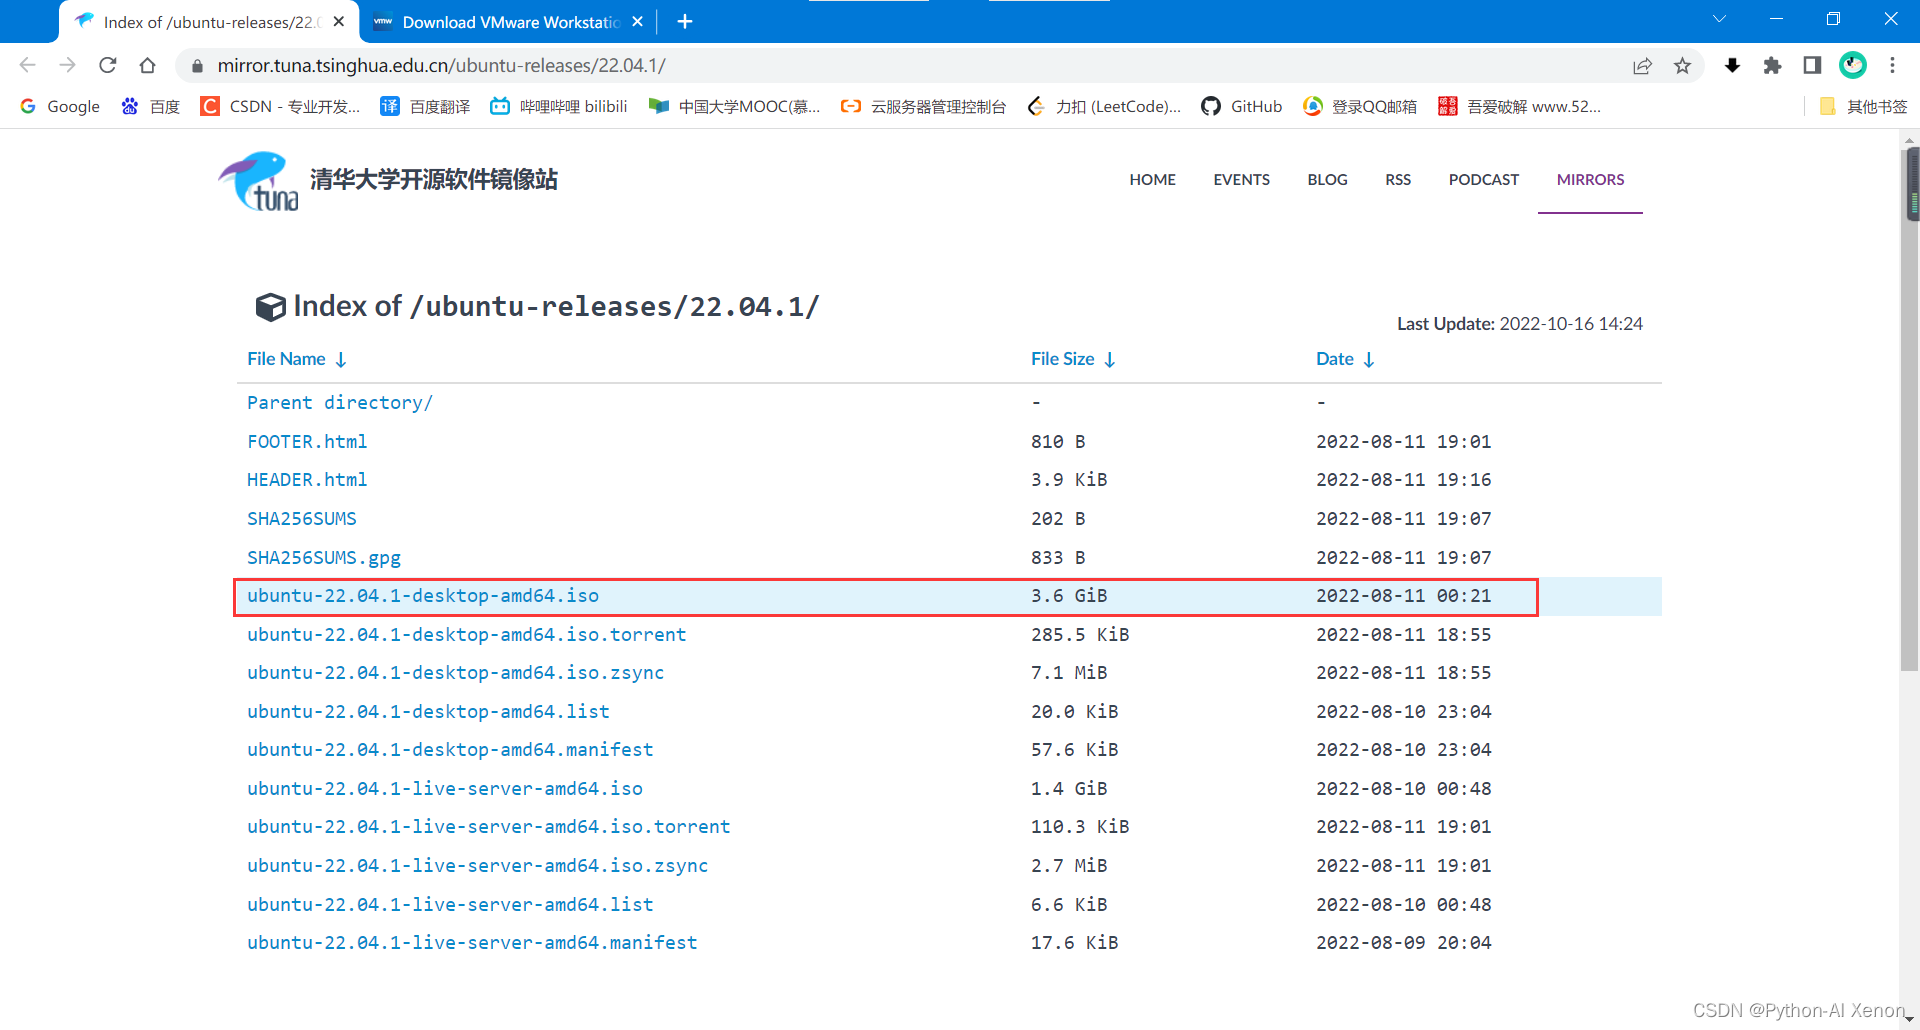Open 吾爱破解 bookmark
The image size is (1920, 1030).
pyautogui.click(x=1519, y=106)
